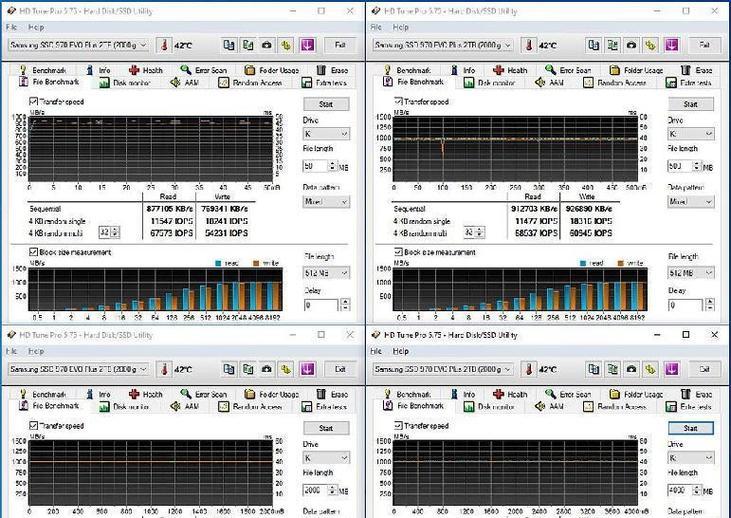Click 4 KB random multi stepper, top-left window
The width and height of the screenshot is (731, 518).
click(x=115, y=232)
